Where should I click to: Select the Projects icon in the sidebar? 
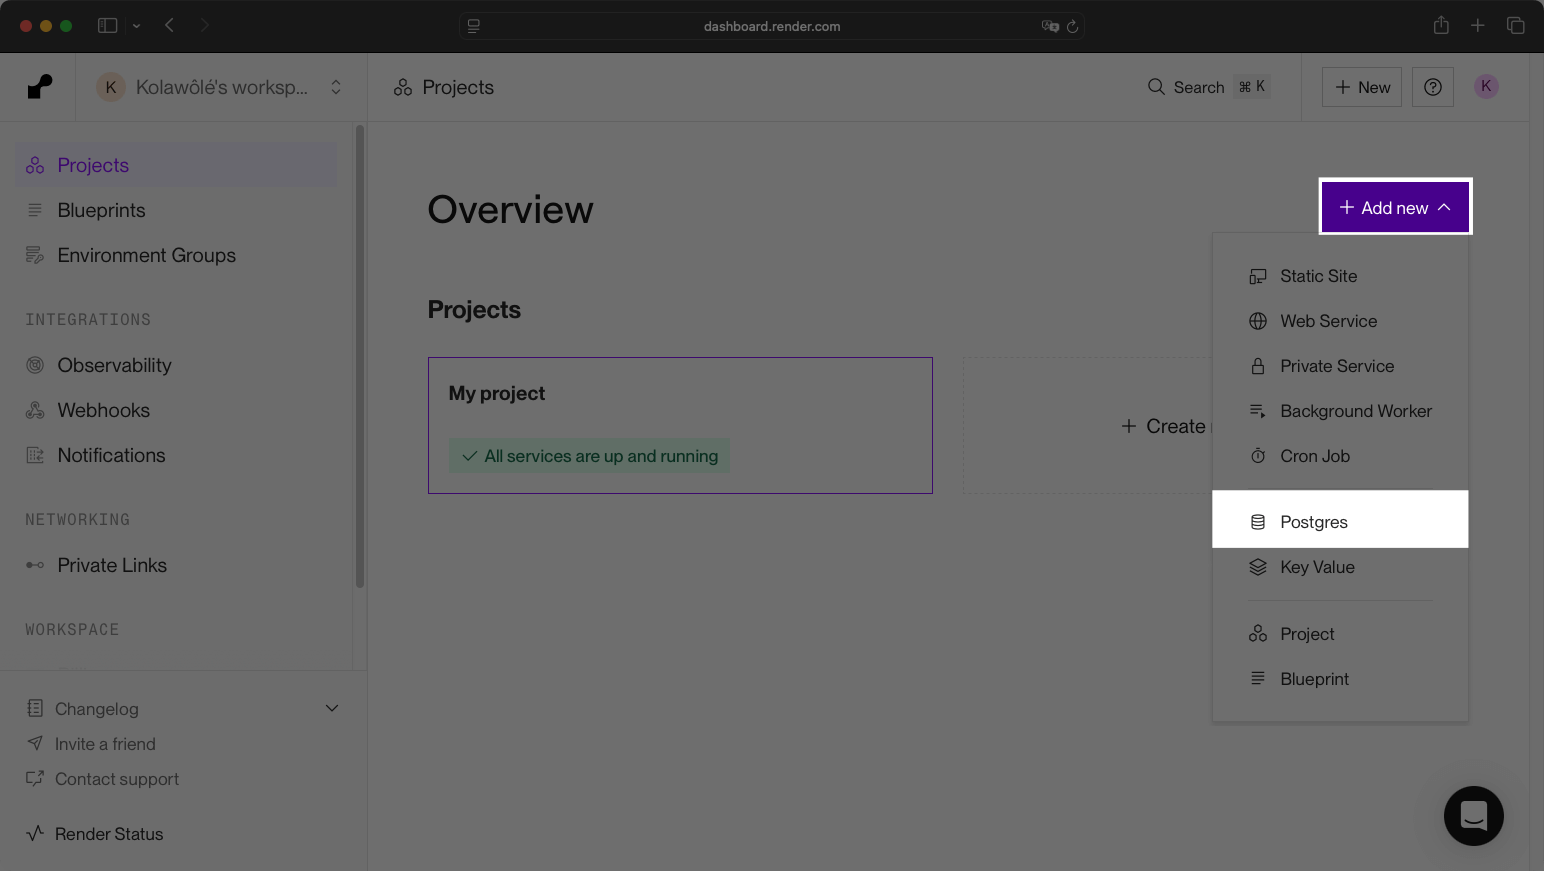click(x=34, y=164)
